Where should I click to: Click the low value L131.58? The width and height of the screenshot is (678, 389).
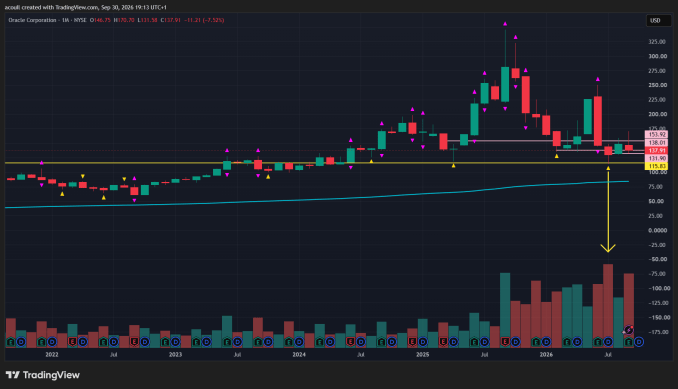pos(147,20)
